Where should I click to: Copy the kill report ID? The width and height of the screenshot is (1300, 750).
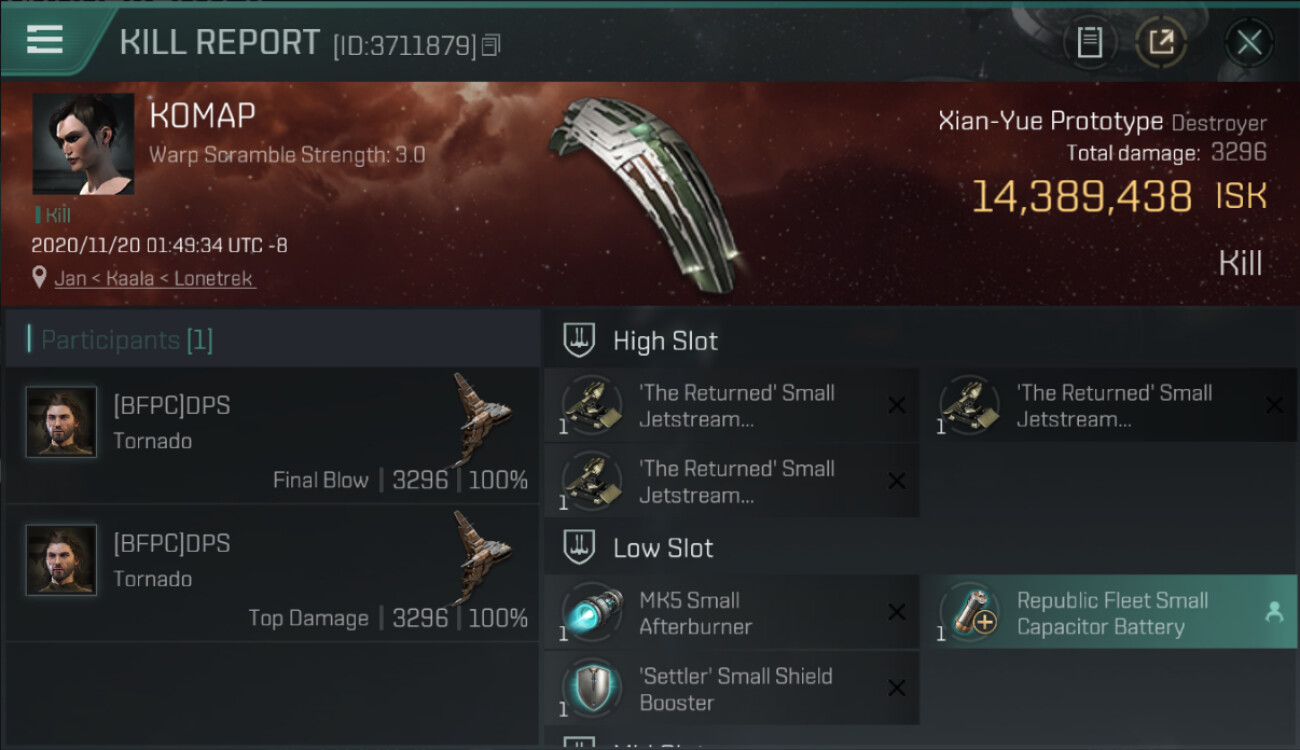490,45
